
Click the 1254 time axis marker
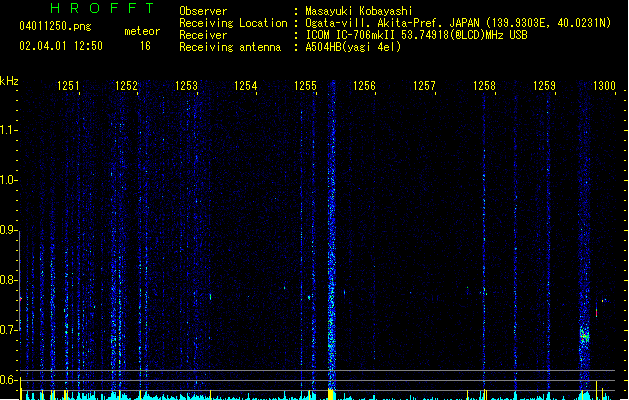pos(246,86)
